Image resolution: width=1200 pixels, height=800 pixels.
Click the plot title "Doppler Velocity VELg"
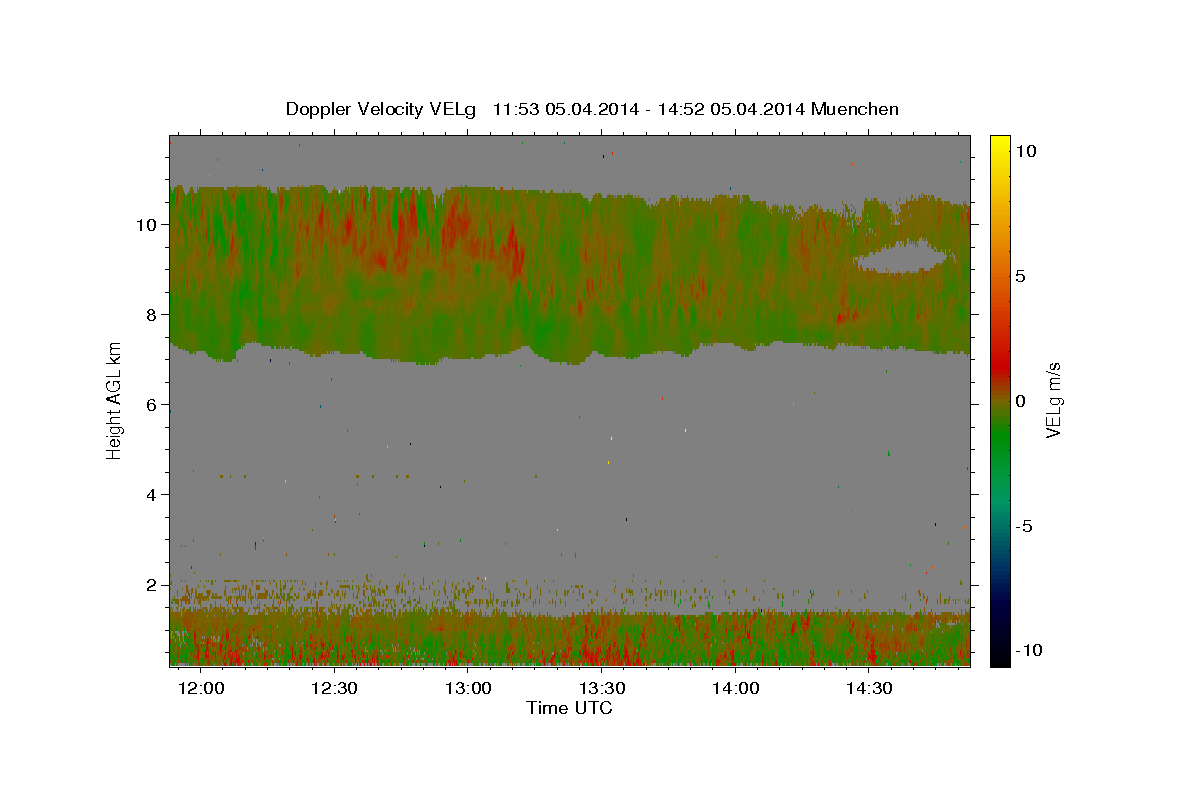click(383, 109)
